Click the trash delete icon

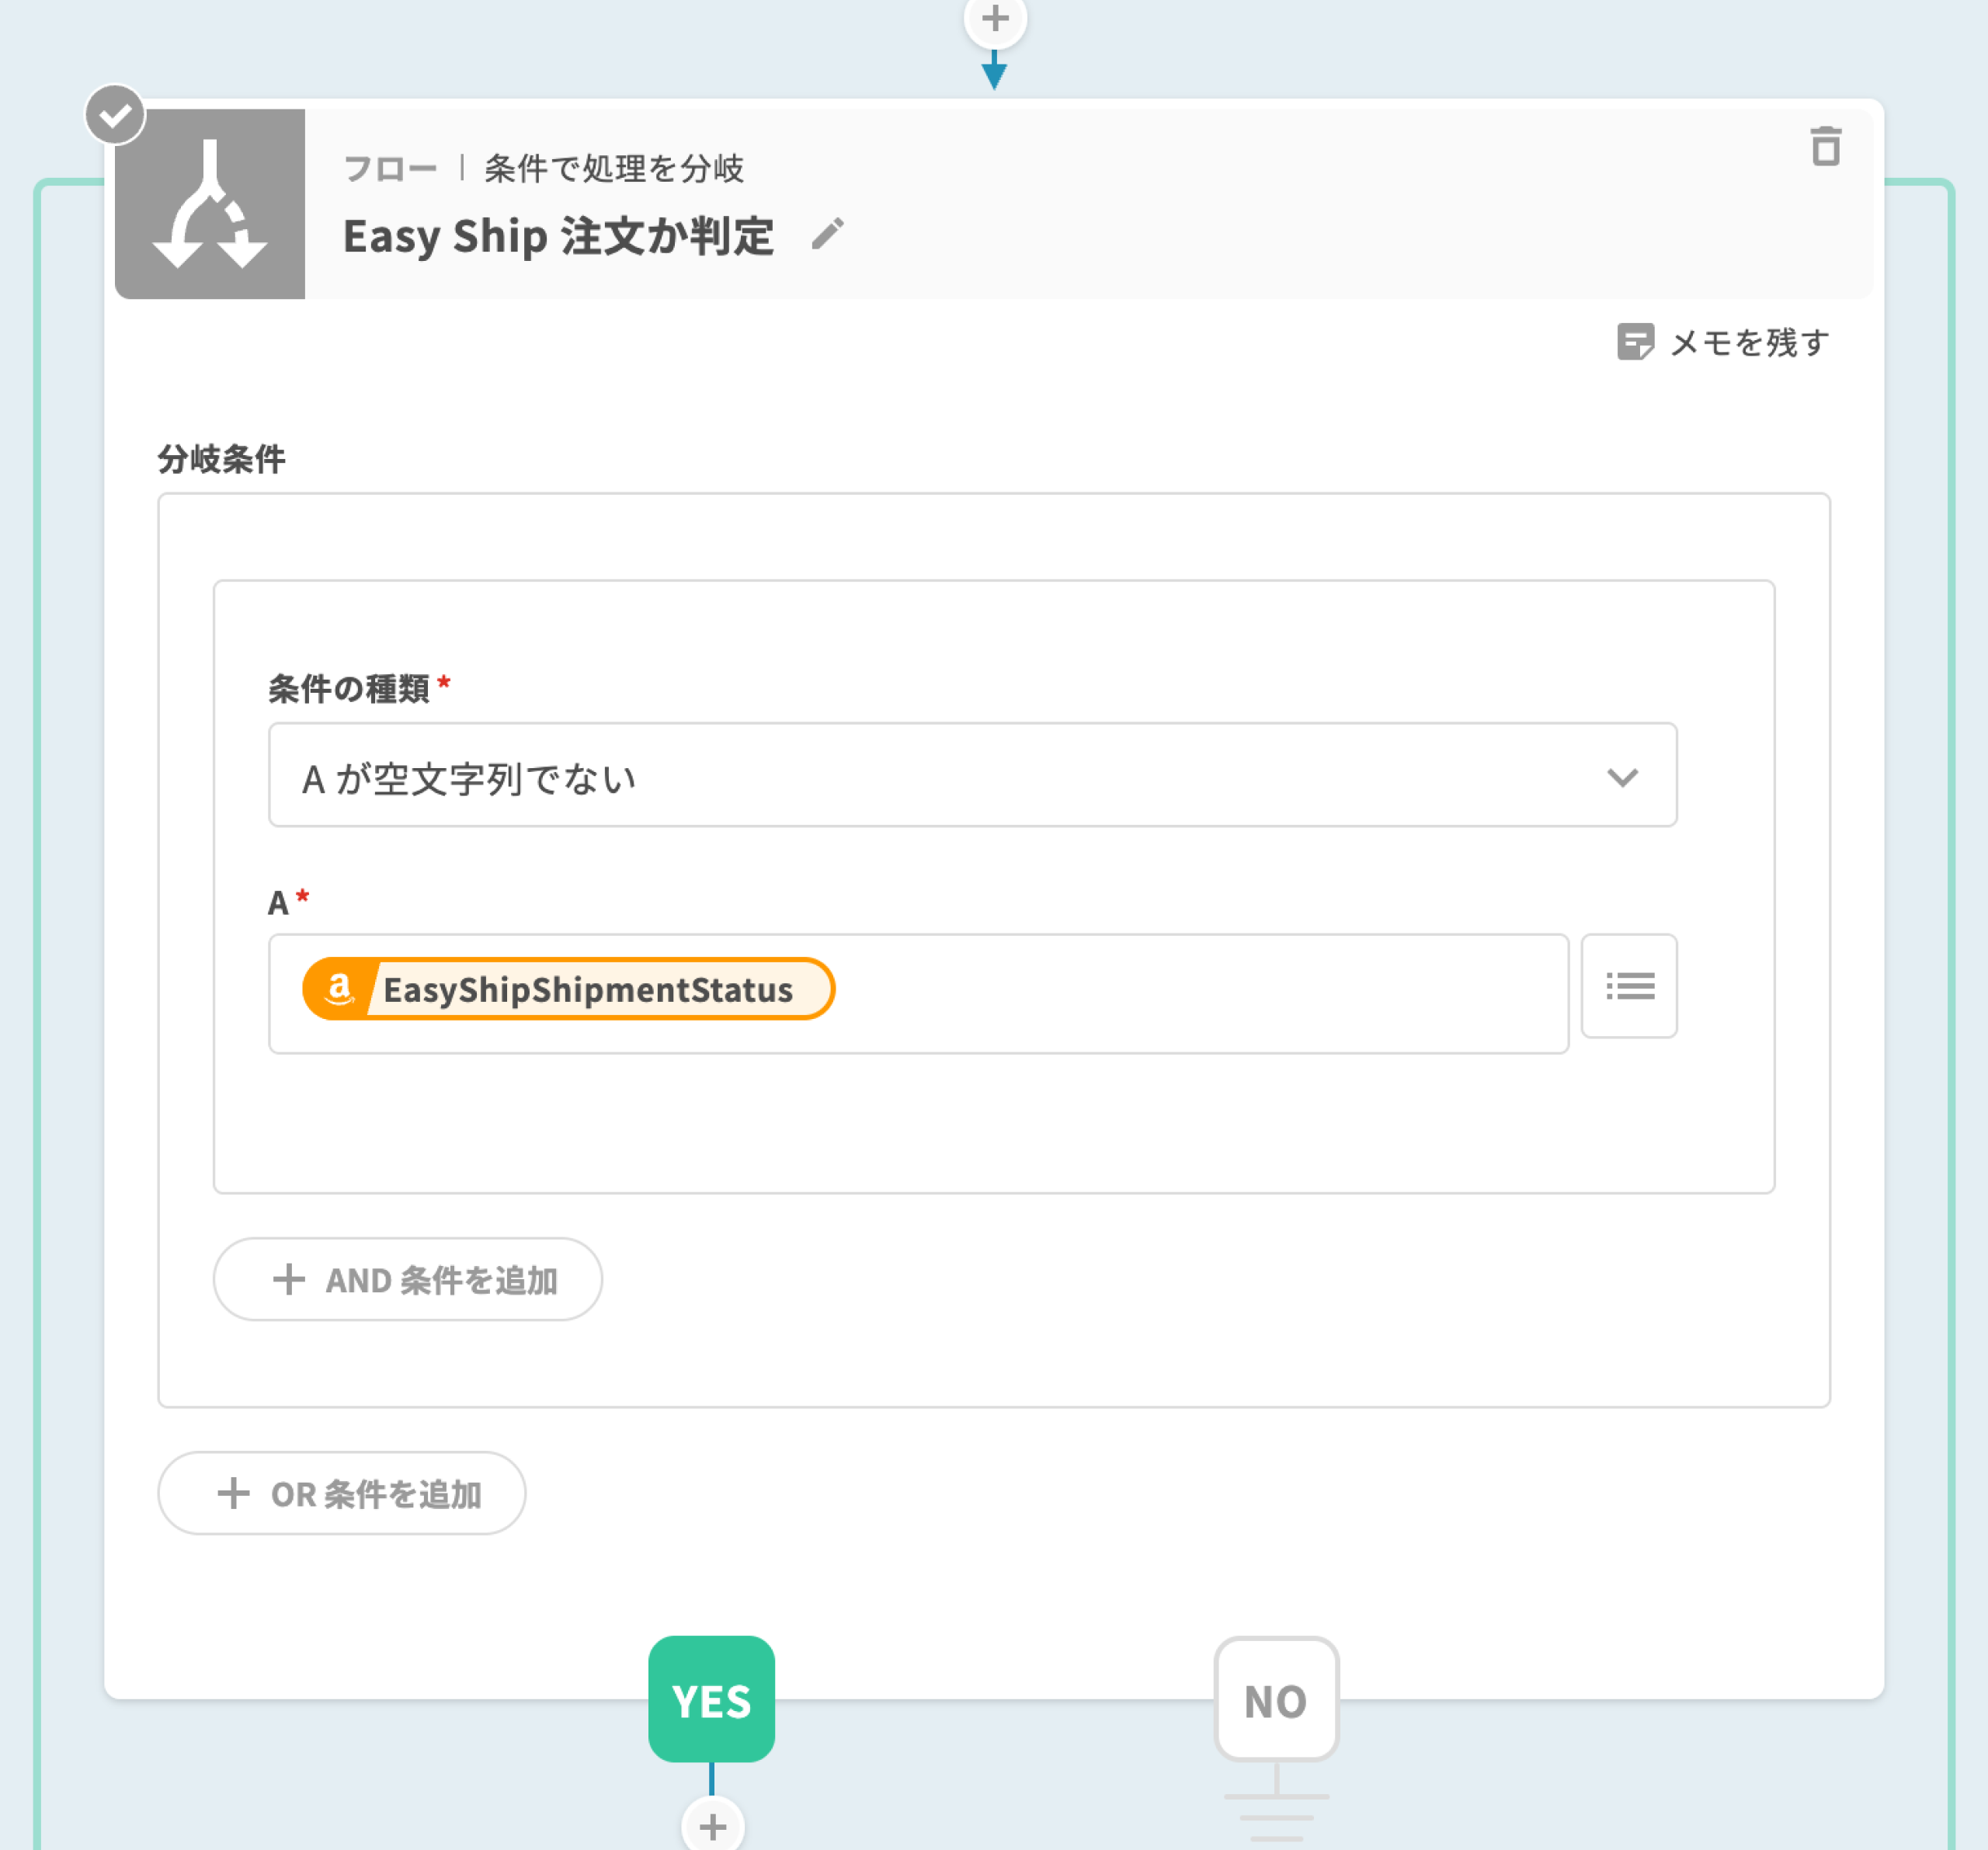pos(1825,147)
